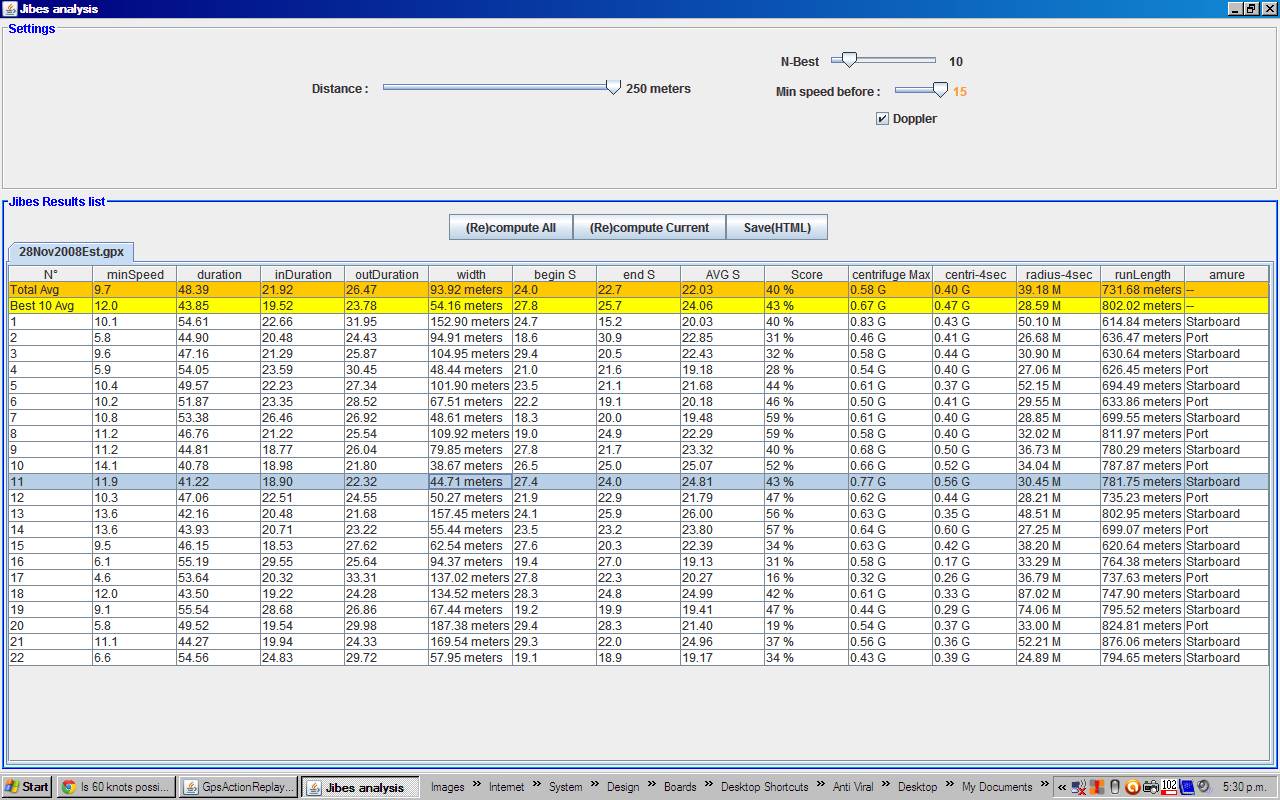Image resolution: width=1280 pixels, height=800 pixels.
Task: Click the 102 counter tray icon
Action: pos(1169,787)
